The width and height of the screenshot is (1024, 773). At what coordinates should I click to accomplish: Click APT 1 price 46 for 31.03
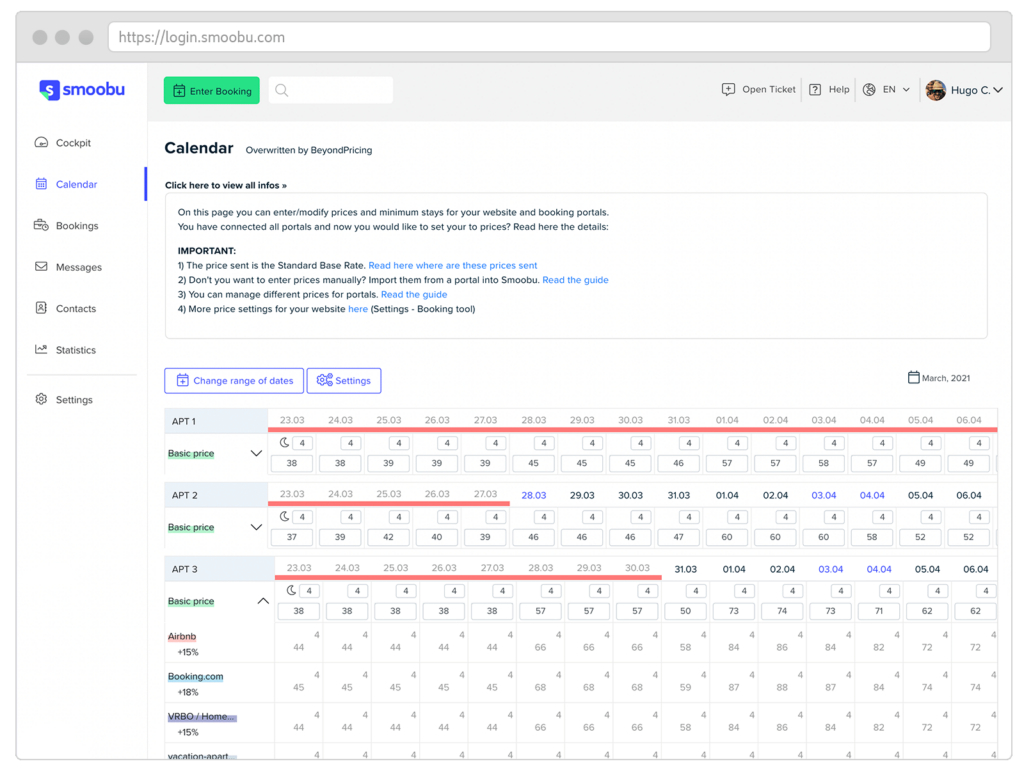pos(679,463)
